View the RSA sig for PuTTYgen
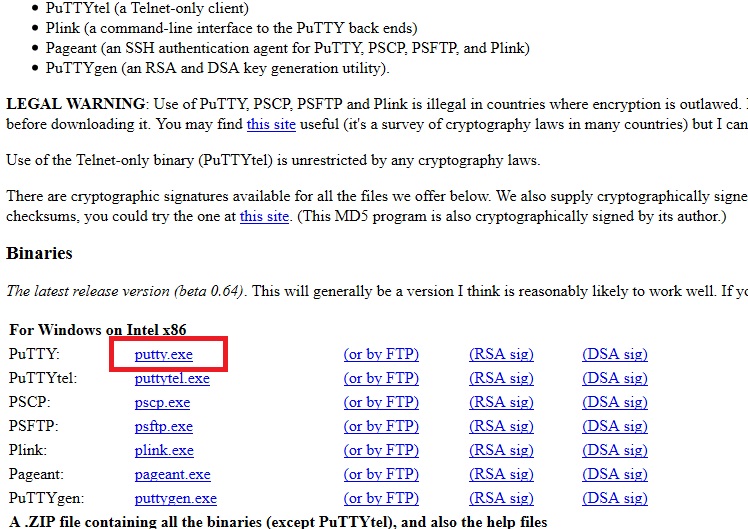This screenshot has height=529, width=748. pos(501,498)
